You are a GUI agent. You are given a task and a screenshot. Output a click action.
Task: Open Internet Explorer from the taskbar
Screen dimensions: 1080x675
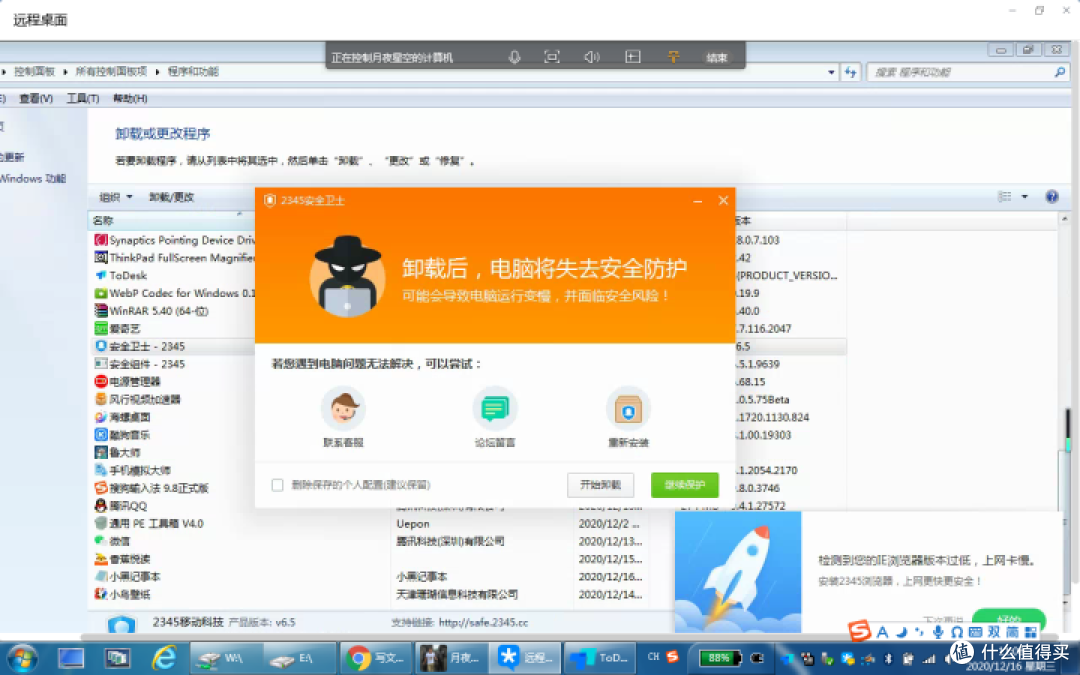pos(164,658)
